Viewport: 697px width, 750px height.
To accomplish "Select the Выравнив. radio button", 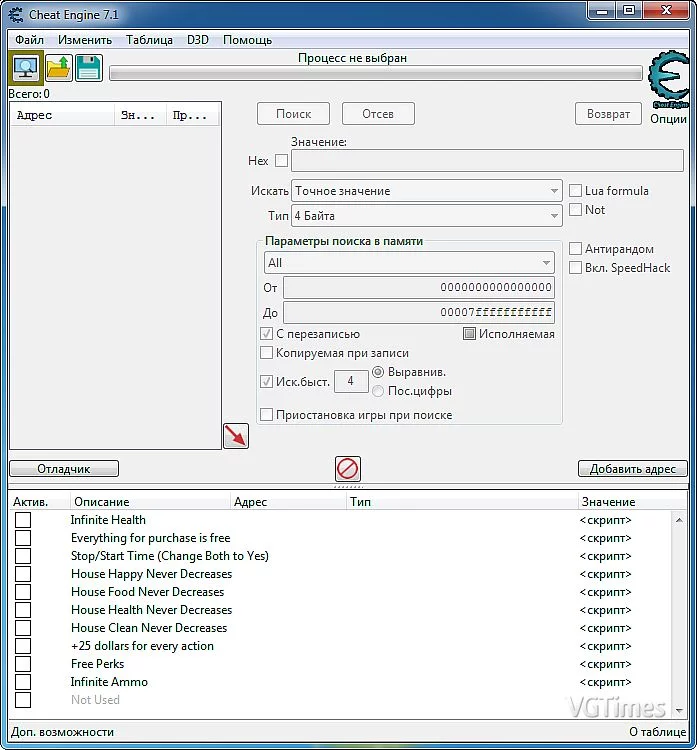I will click(x=378, y=372).
